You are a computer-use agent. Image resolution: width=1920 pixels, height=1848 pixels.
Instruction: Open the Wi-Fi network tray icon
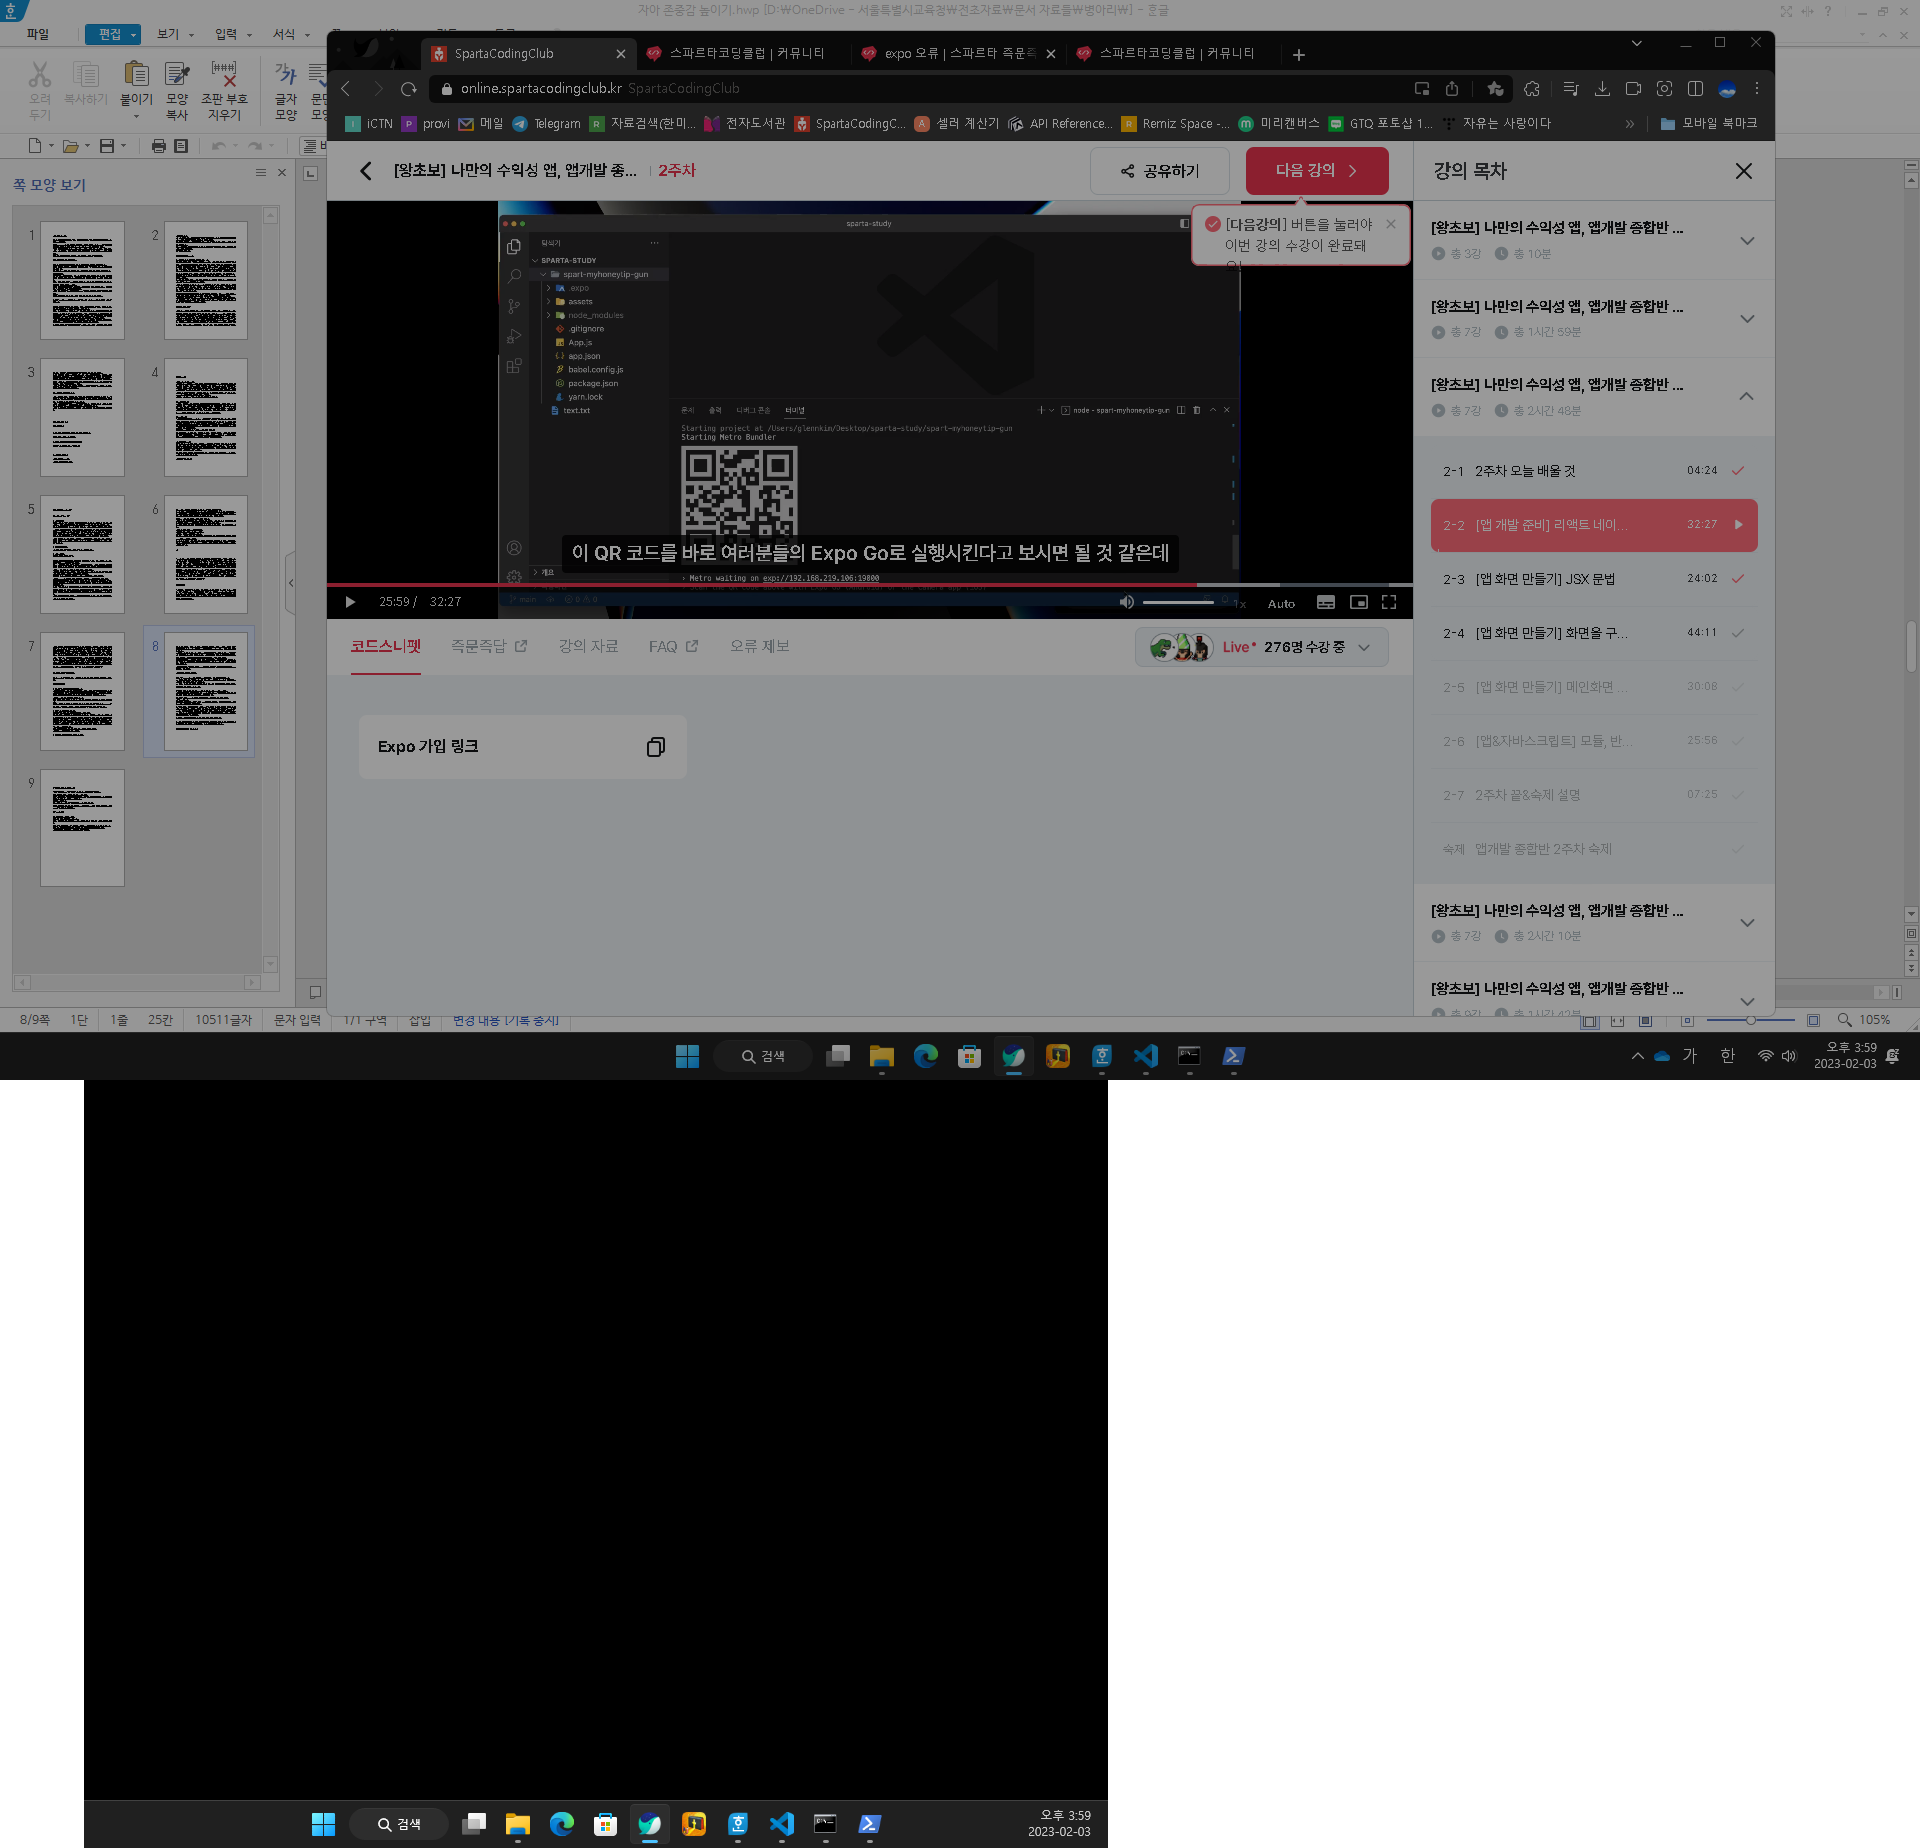pyautogui.click(x=1766, y=1056)
